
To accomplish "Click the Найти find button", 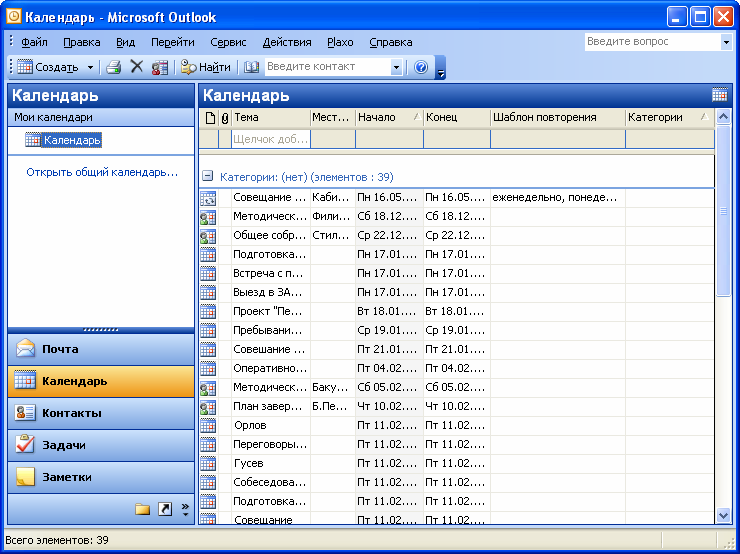I will 206,67.
